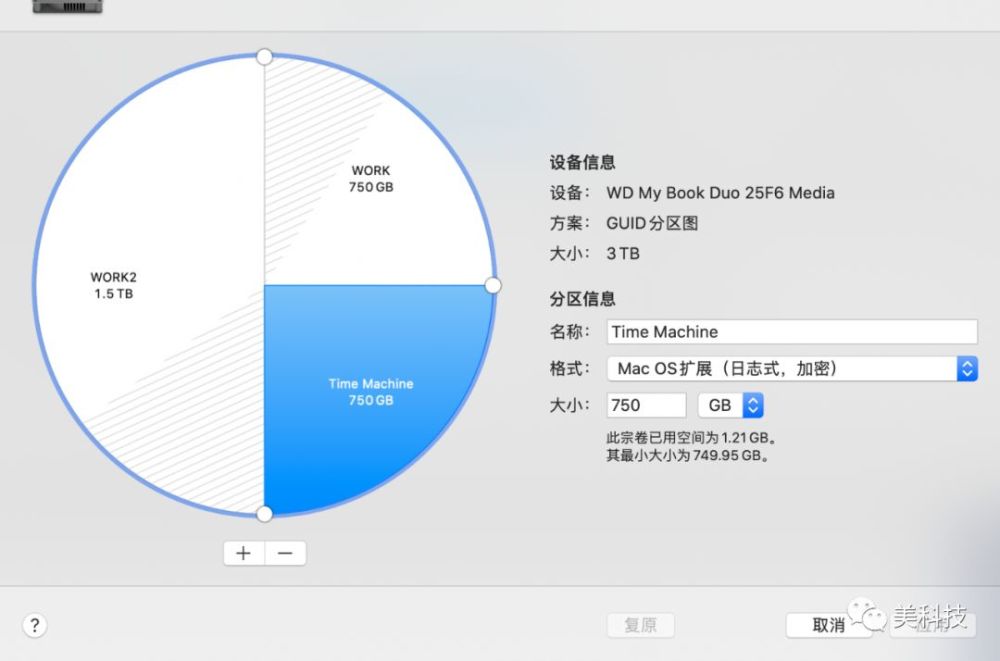Click the handle between Time Machine and WORK2

click(264, 514)
